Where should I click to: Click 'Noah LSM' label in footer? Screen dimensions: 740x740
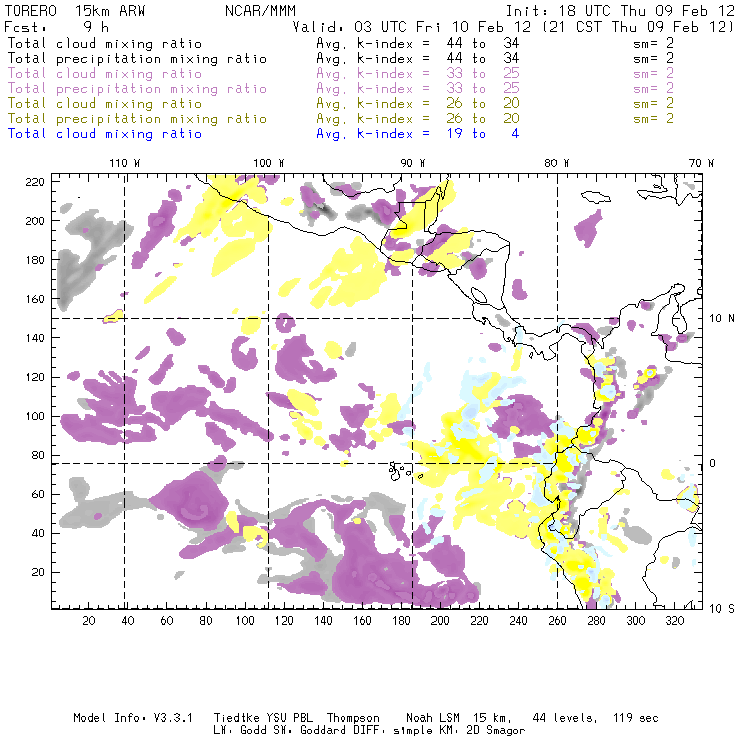click(433, 718)
